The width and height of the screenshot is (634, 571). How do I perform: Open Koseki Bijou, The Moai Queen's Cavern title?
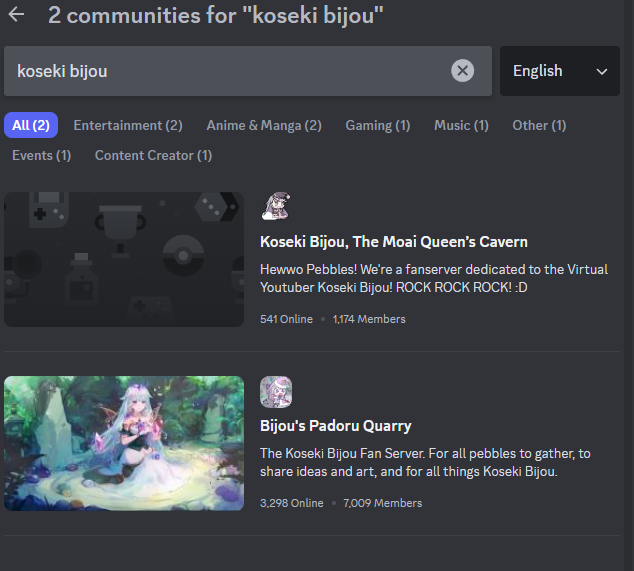point(394,242)
